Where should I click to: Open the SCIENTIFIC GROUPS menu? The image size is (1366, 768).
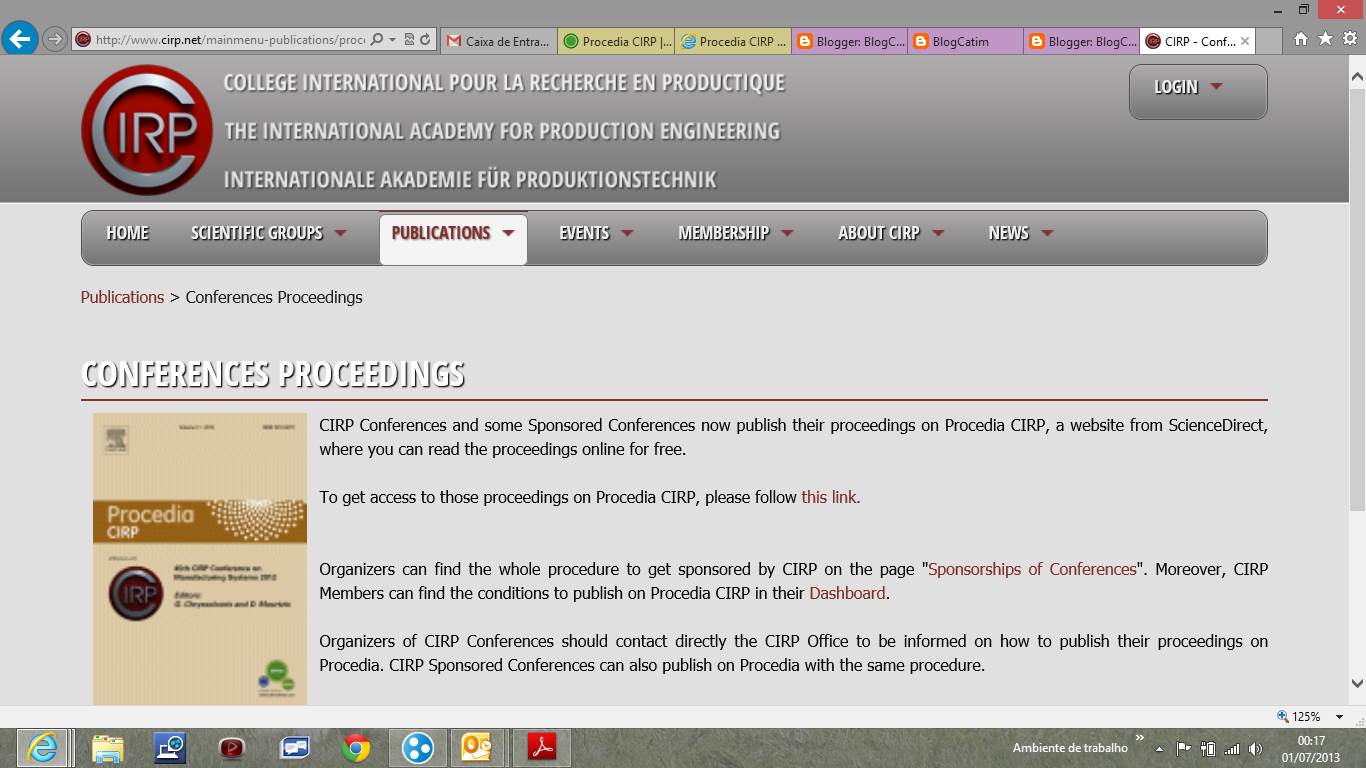point(257,233)
